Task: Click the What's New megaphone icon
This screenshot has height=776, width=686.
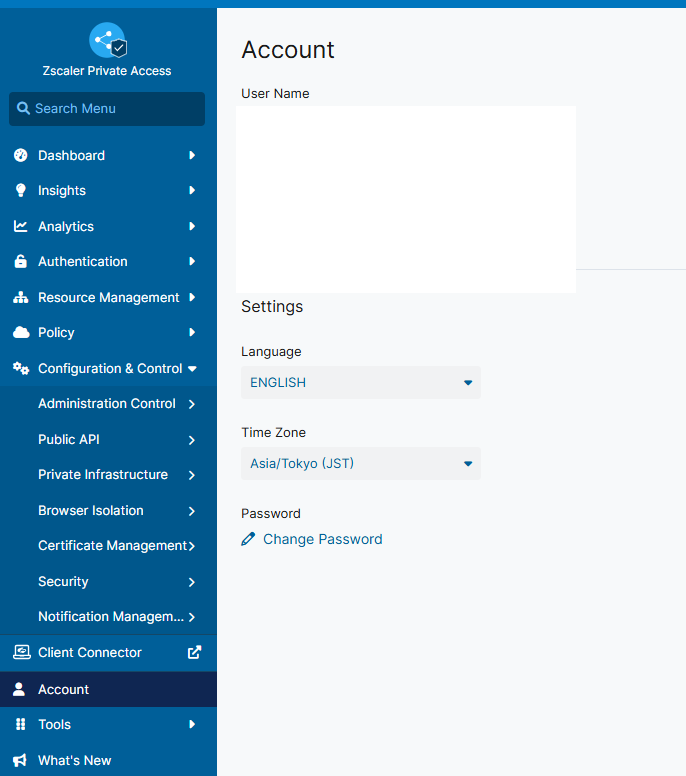Action: [x=20, y=760]
